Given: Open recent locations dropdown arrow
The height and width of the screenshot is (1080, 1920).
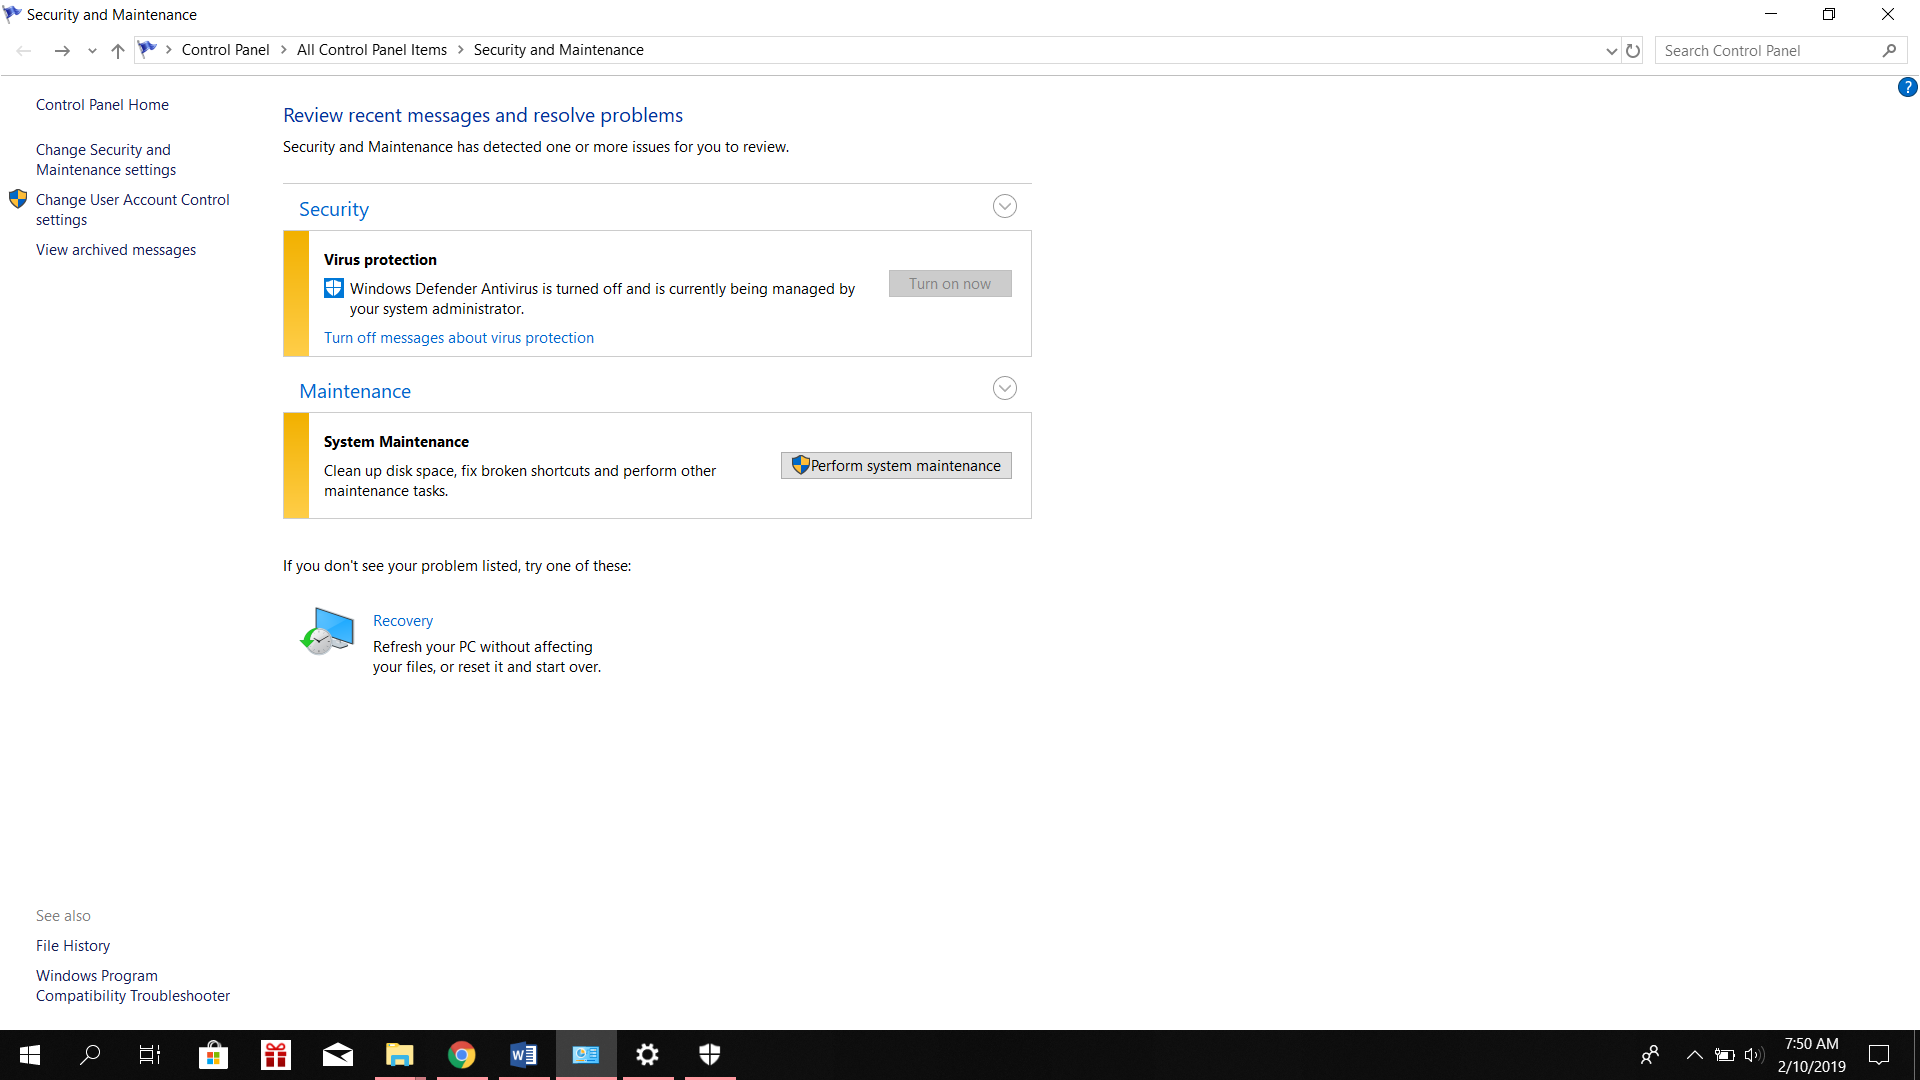Looking at the screenshot, I should pyautogui.click(x=92, y=51).
